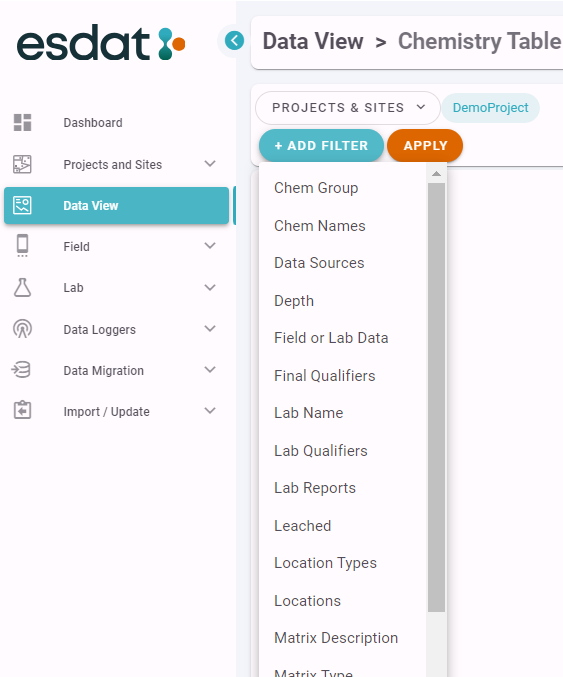Click the DemoProject chip
Screen dimensions: 563x677
pyautogui.click(x=490, y=108)
